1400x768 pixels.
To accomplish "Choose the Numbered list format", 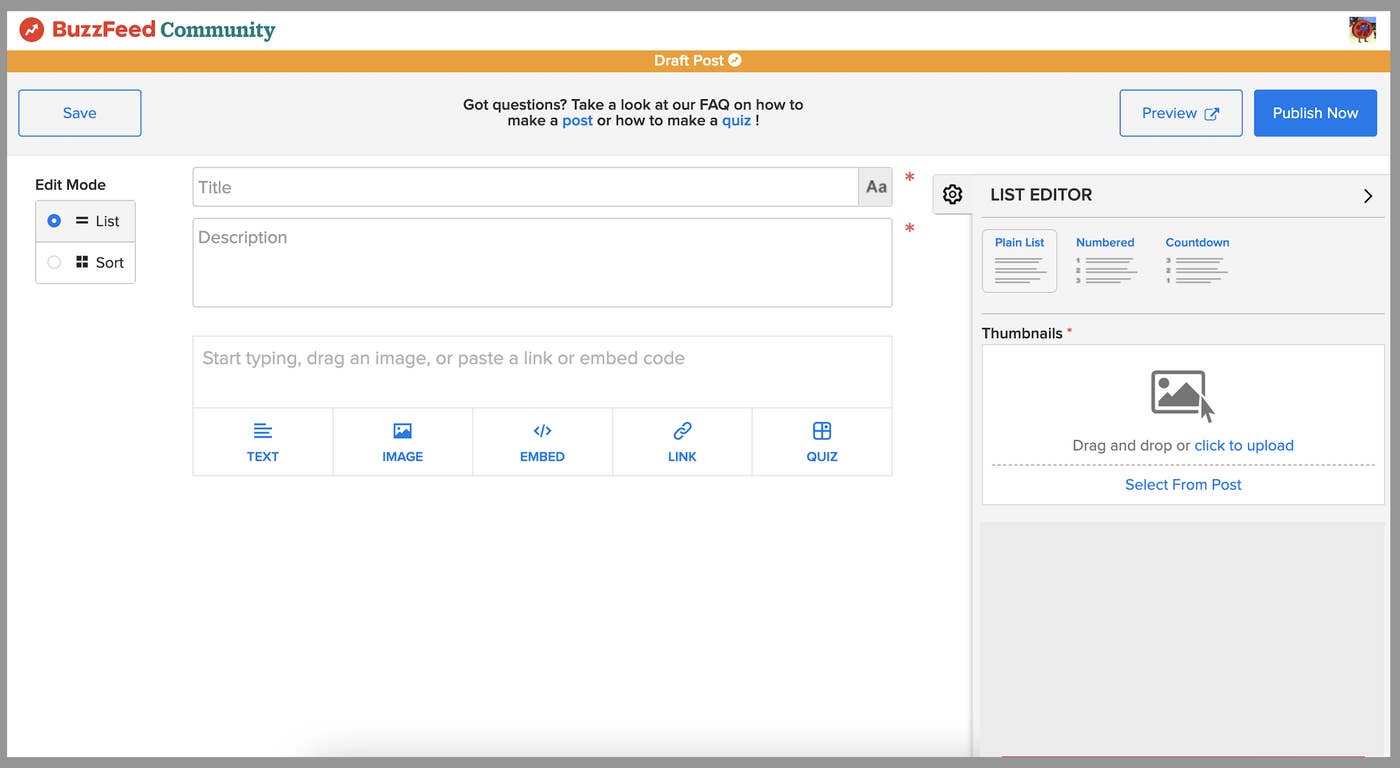I will point(1104,261).
